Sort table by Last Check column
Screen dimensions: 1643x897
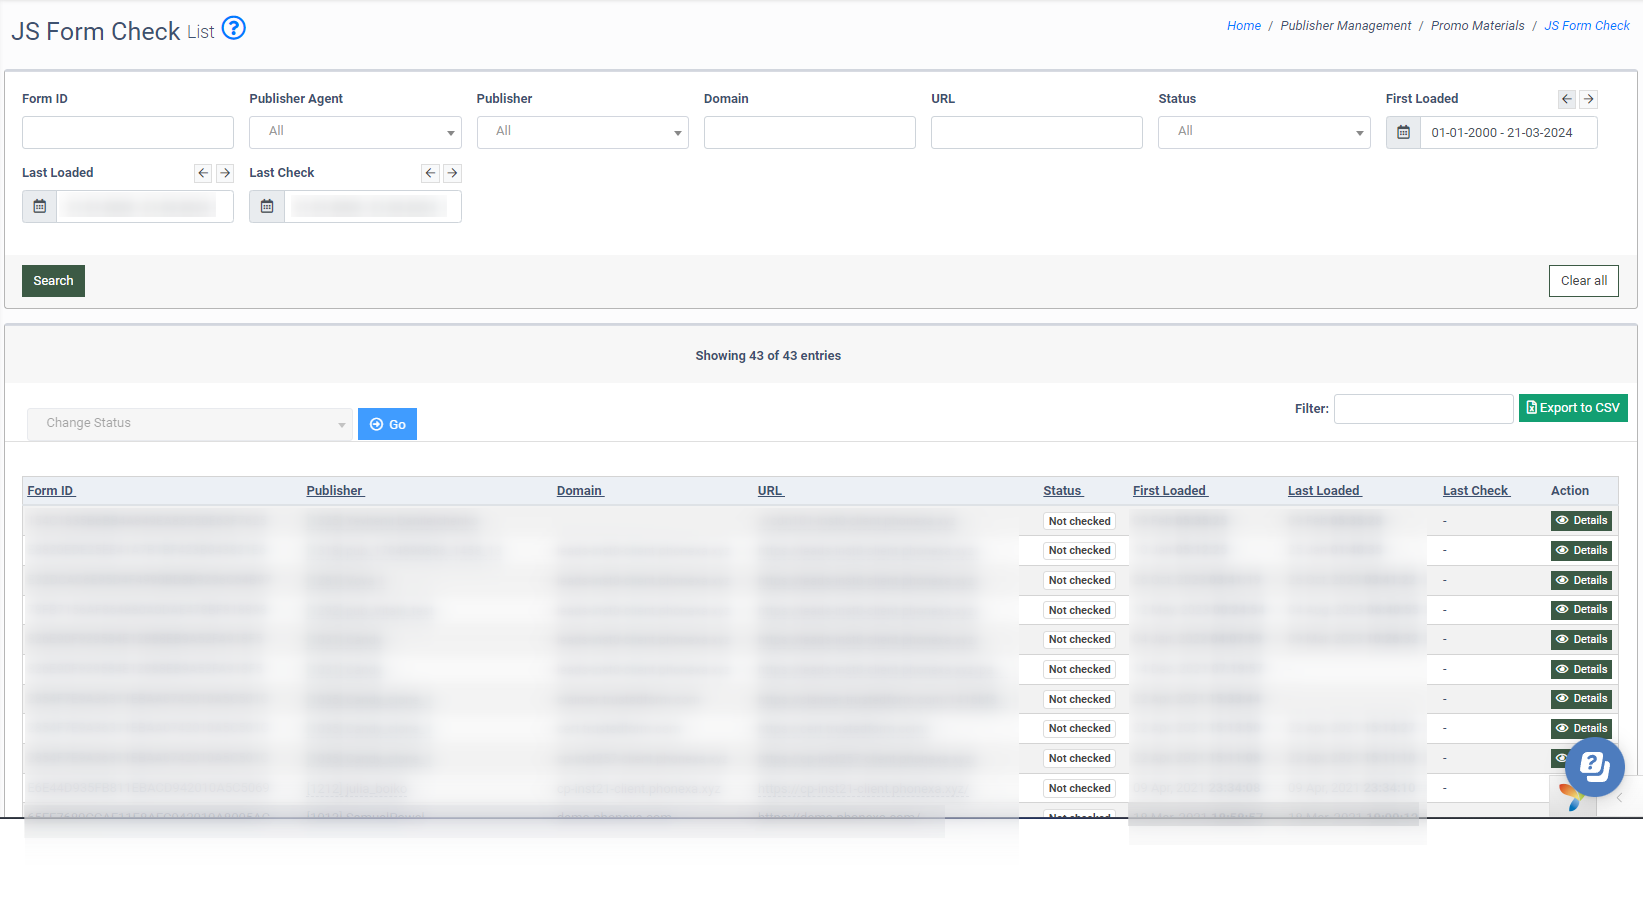[x=1476, y=491]
